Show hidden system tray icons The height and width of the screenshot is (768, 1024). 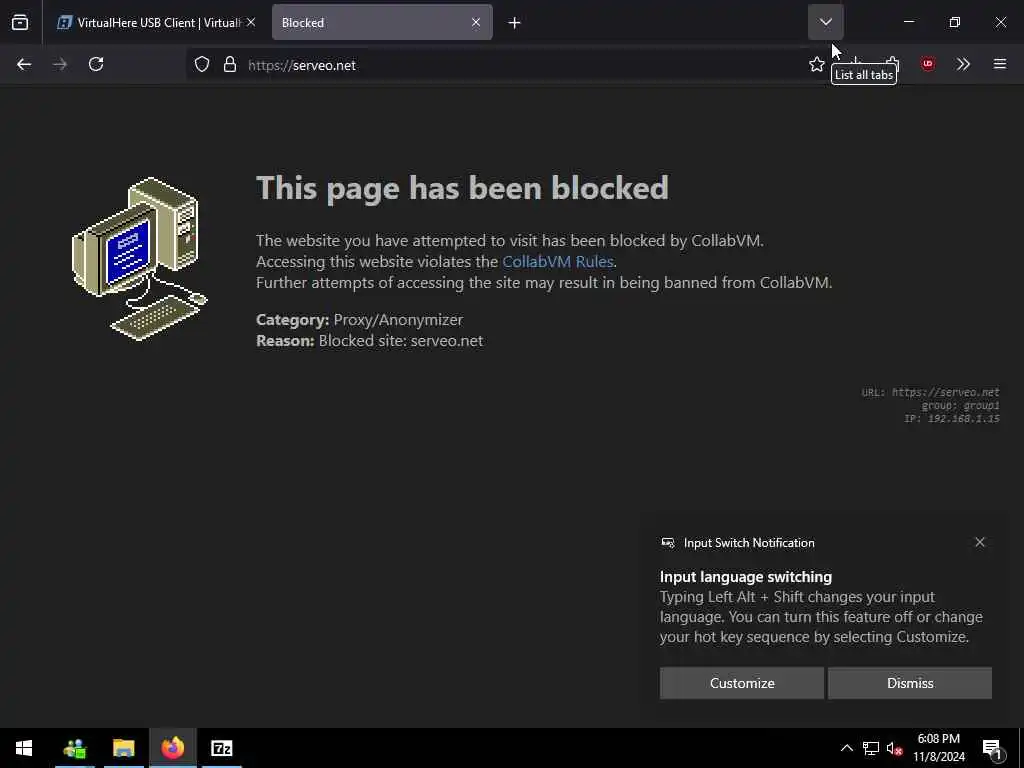point(846,748)
